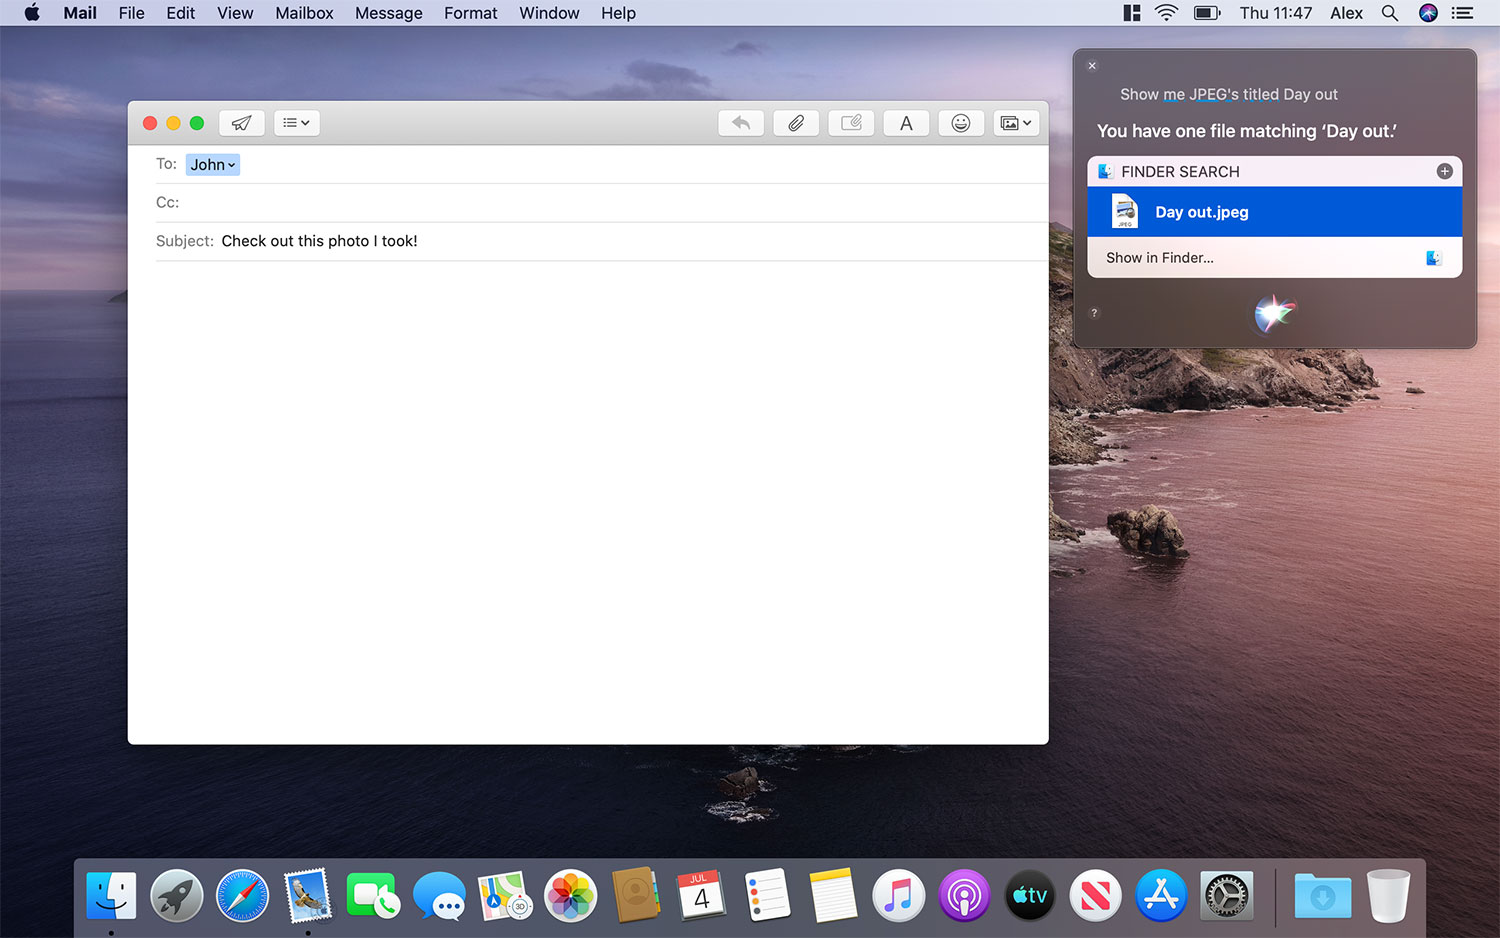Open the photo browser dropdown
Screen dimensions: 1500x938
click(1015, 122)
